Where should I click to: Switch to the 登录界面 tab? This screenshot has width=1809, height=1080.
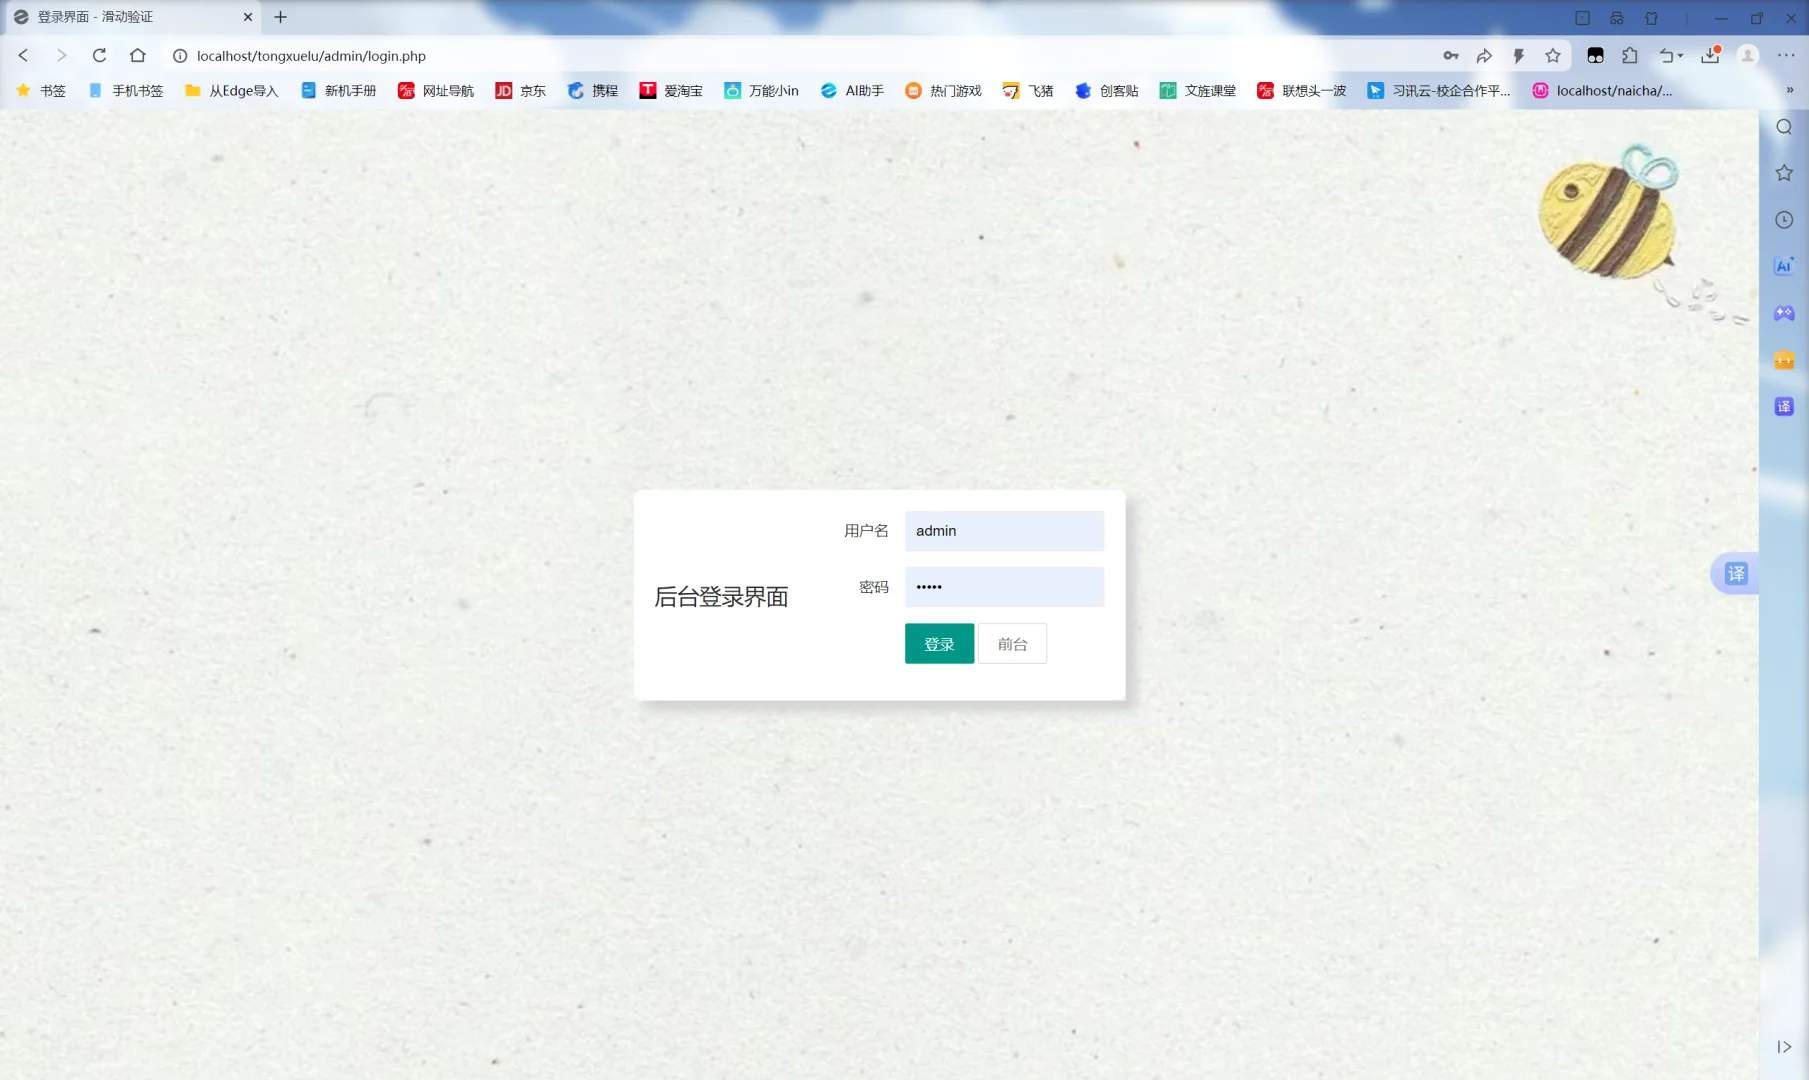point(120,17)
